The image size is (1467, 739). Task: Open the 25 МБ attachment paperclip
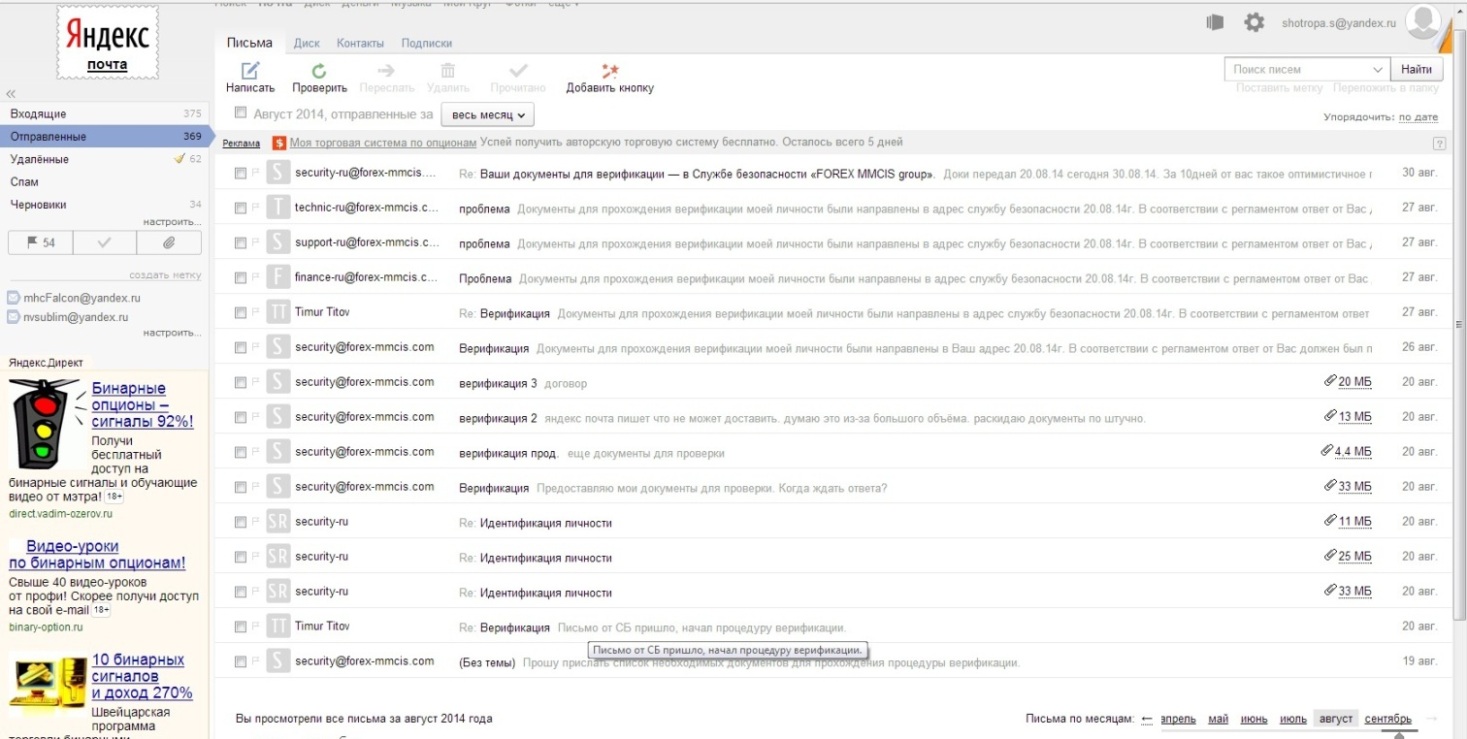[1330, 556]
